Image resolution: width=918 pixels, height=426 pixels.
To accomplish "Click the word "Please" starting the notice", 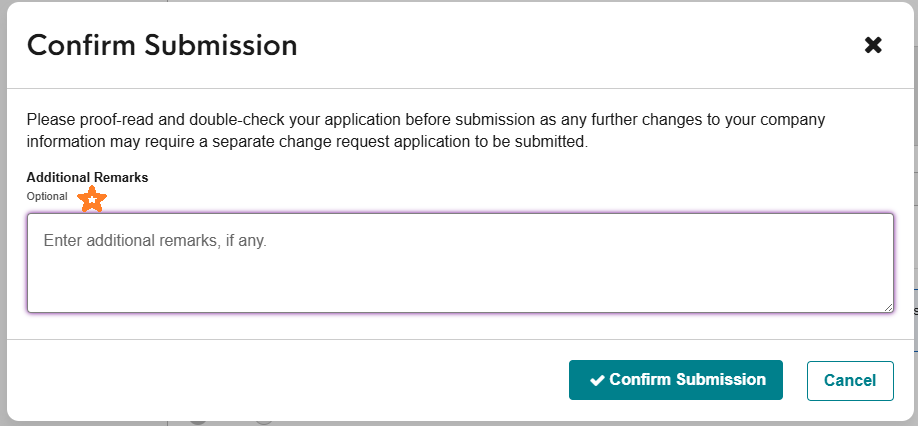I will [48, 119].
